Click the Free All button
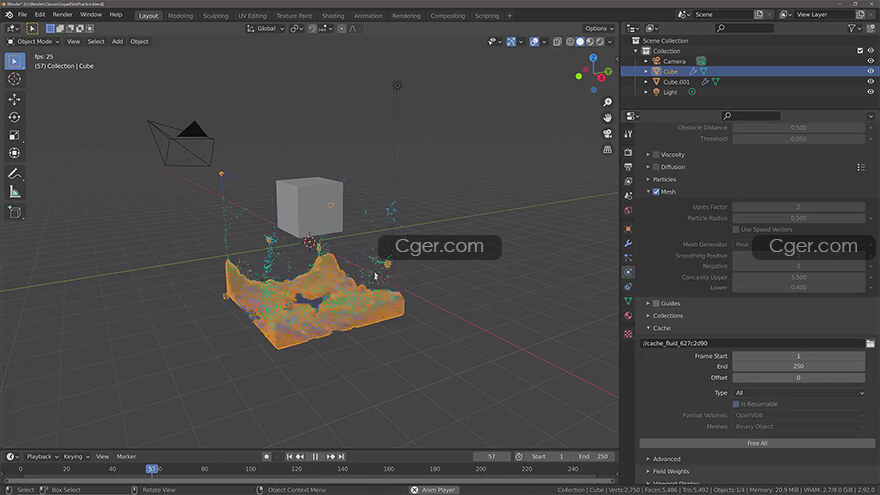The image size is (880, 495). coord(757,443)
